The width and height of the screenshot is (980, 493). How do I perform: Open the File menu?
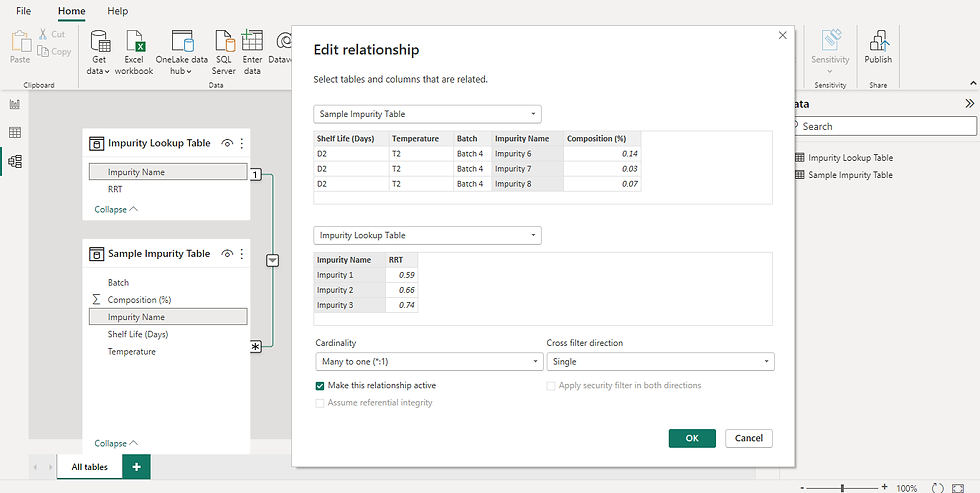pos(23,11)
